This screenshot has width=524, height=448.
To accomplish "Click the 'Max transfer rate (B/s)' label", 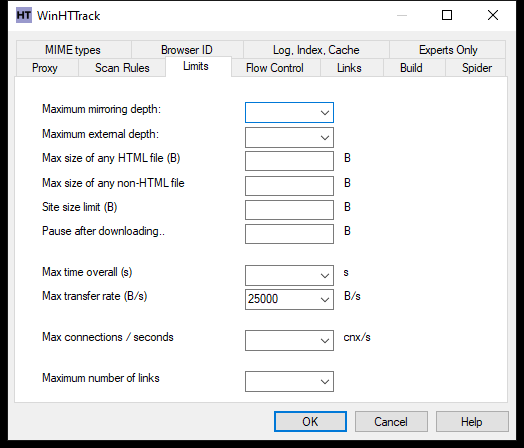I will 95,296.
